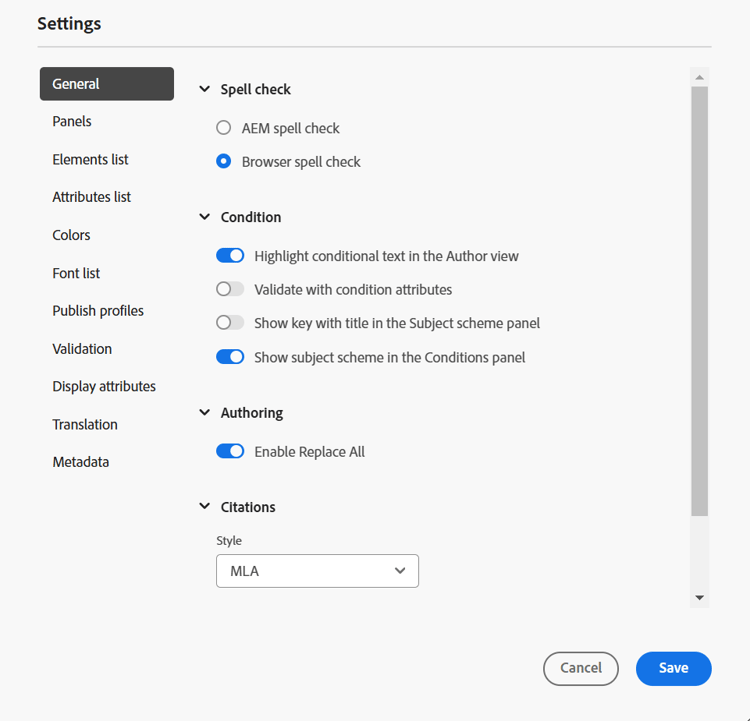Screen dimensions: 750x721
Task: Click the scrollbar down arrow
Action: 700,598
